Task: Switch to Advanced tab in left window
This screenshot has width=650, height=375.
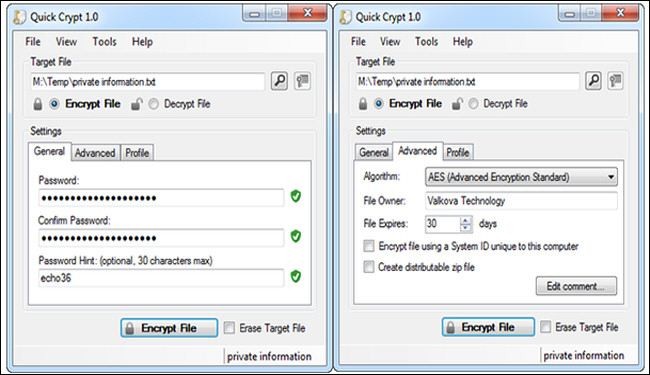Action: (95, 153)
